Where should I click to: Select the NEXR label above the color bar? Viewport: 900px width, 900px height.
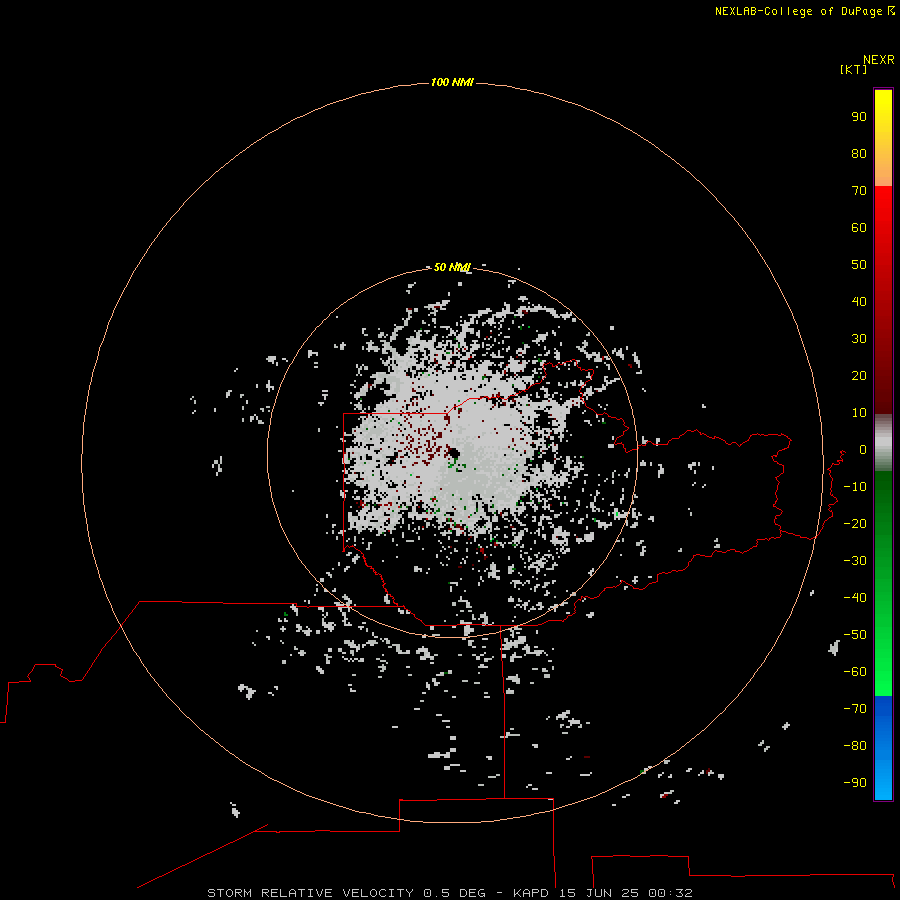coord(879,60)
